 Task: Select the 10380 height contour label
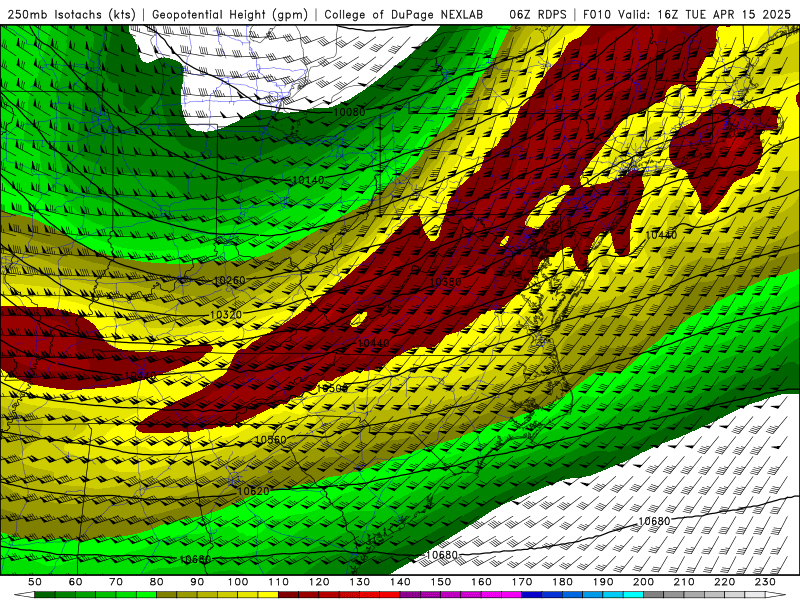[x=445, y=282]
